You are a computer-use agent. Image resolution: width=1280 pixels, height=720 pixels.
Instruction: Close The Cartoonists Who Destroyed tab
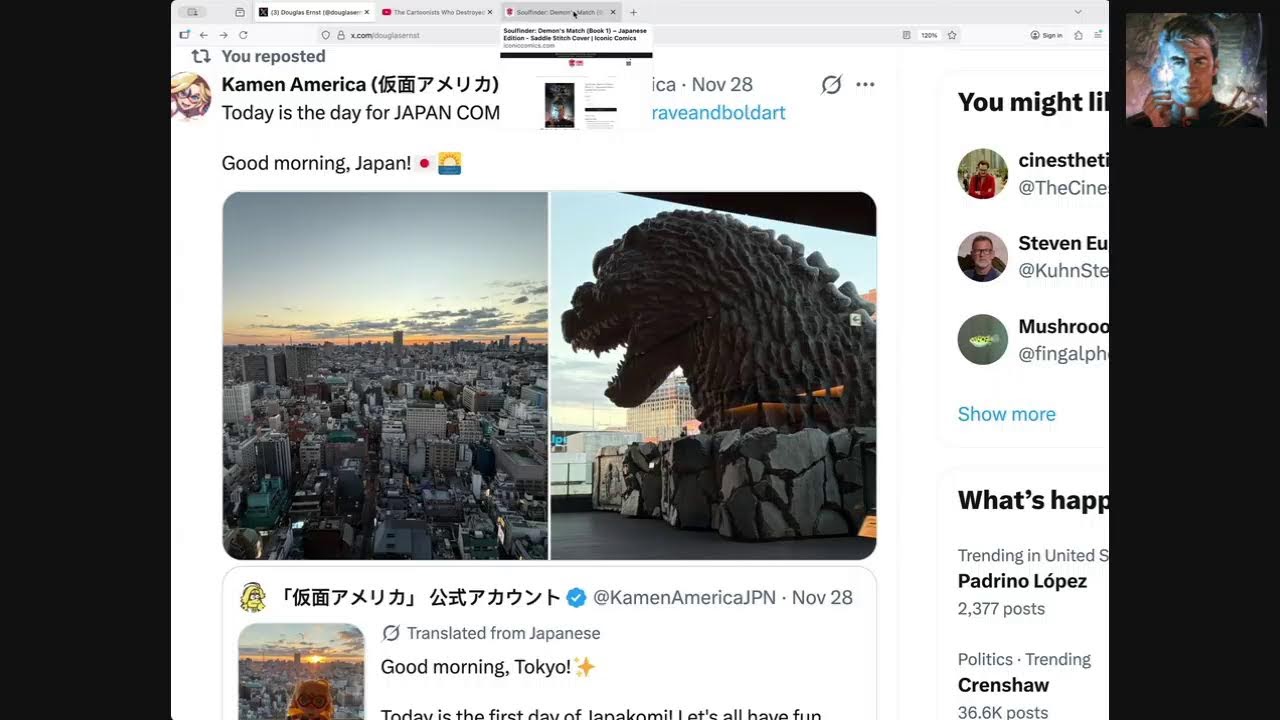491,12
